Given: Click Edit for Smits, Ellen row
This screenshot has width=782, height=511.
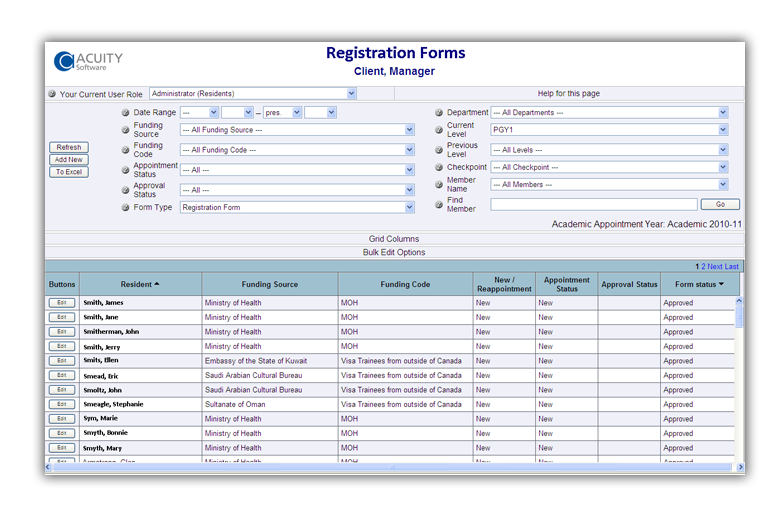Looking at the screenshot, I should pos(62,360).
